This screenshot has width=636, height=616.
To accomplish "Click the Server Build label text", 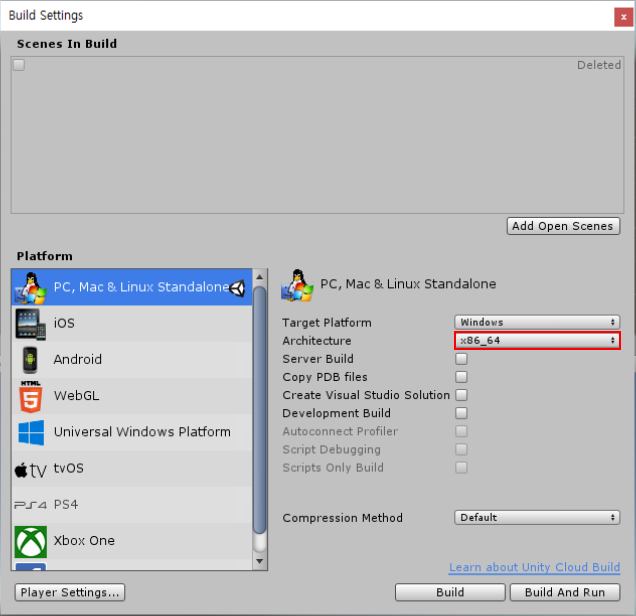I will [x=318, y=359].
